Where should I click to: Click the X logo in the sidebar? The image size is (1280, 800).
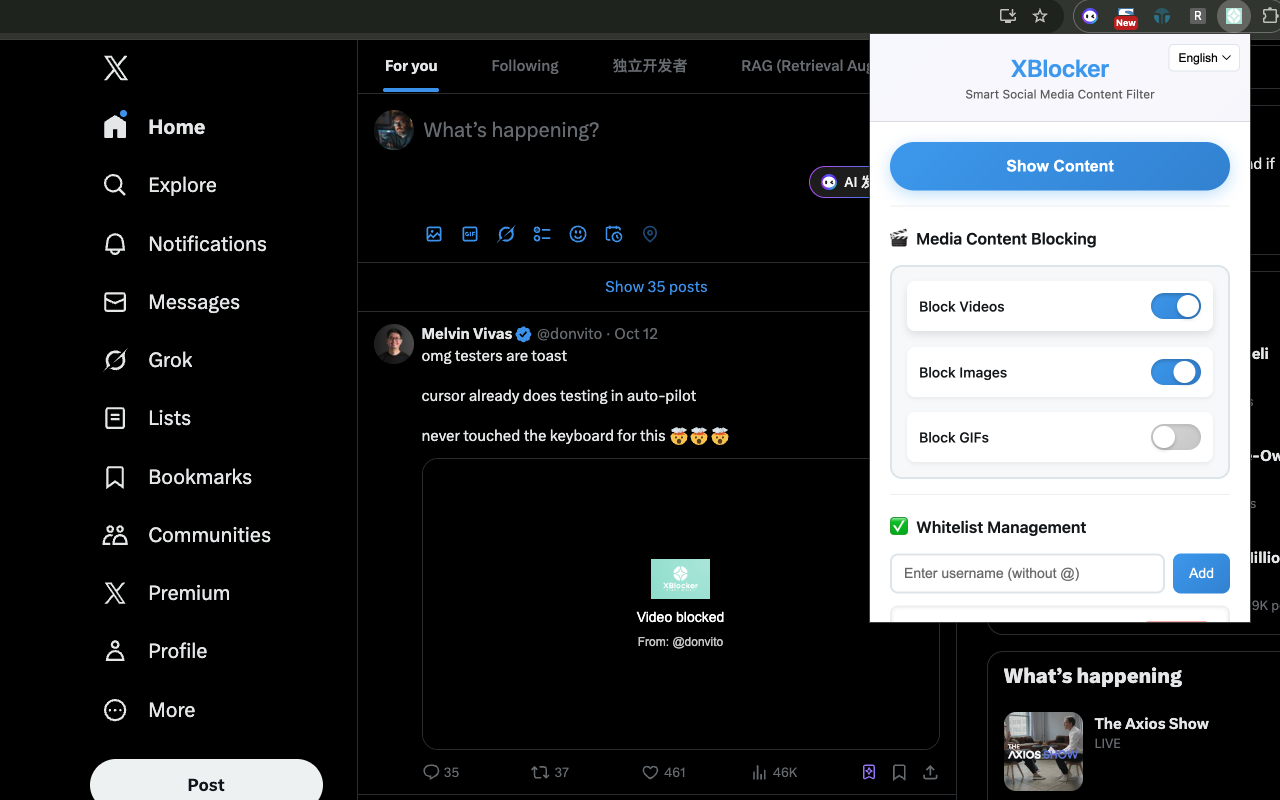click(x=116, y=68)
